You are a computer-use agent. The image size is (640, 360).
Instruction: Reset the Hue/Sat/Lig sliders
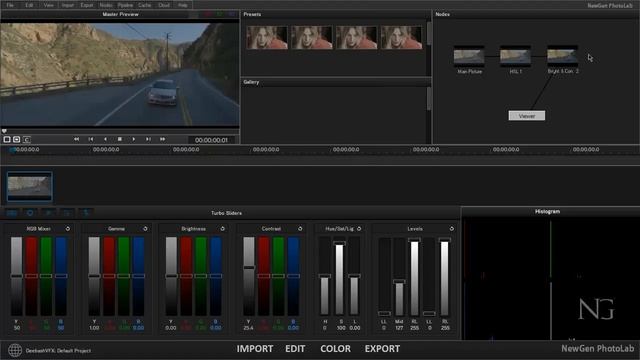pyautogui.click(x=359, y=229)
